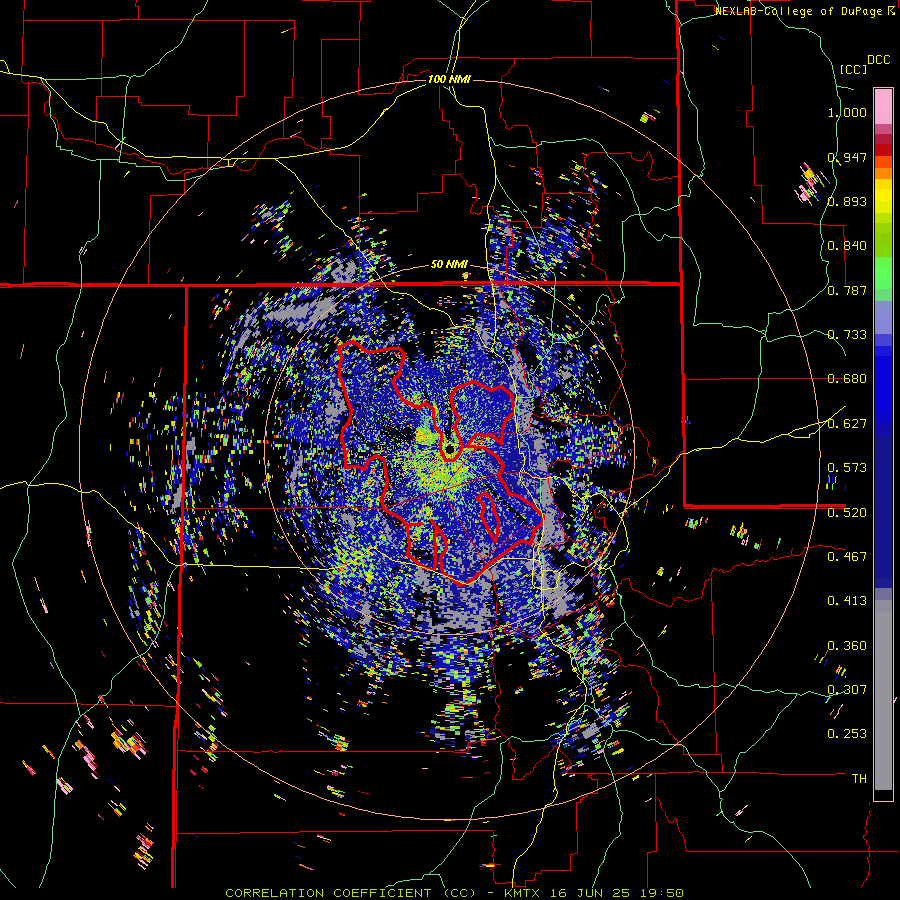Screen dimensions: 900x900
Task: Select the 0.520 scale value
Action: point(847,512)
